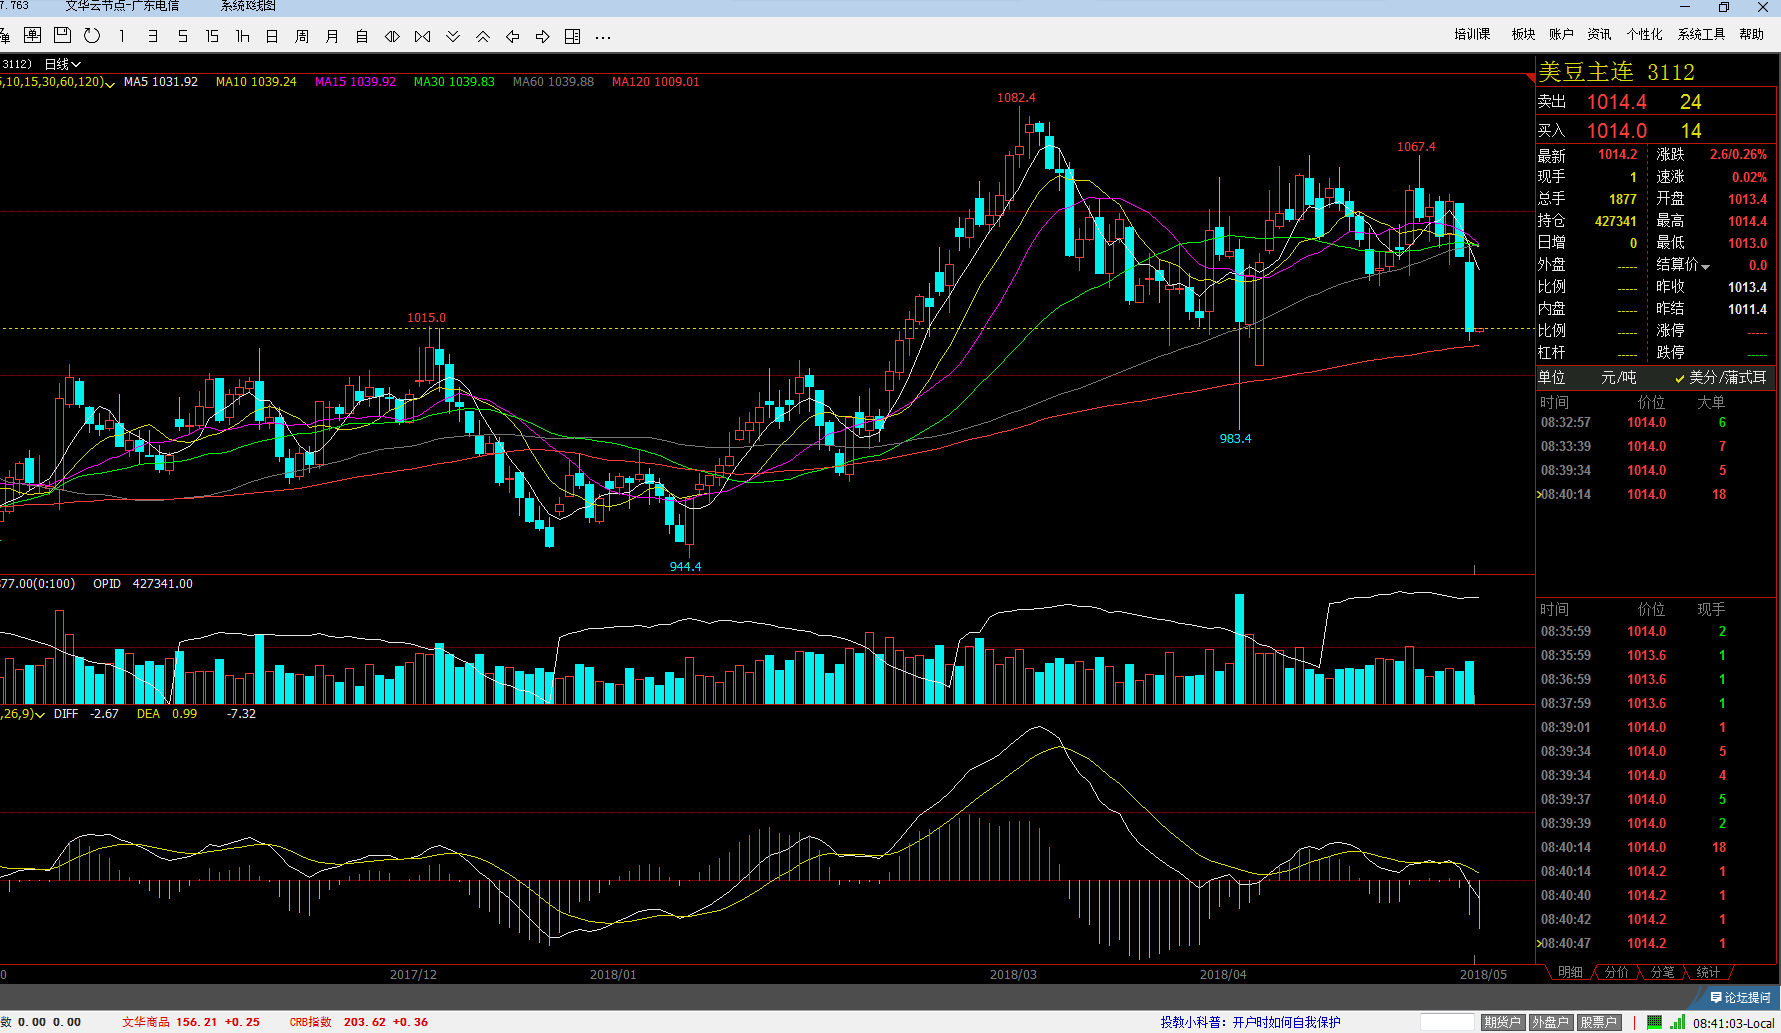Click the split panel layout icon
1781x1033 pixels.
pos(573,37)
